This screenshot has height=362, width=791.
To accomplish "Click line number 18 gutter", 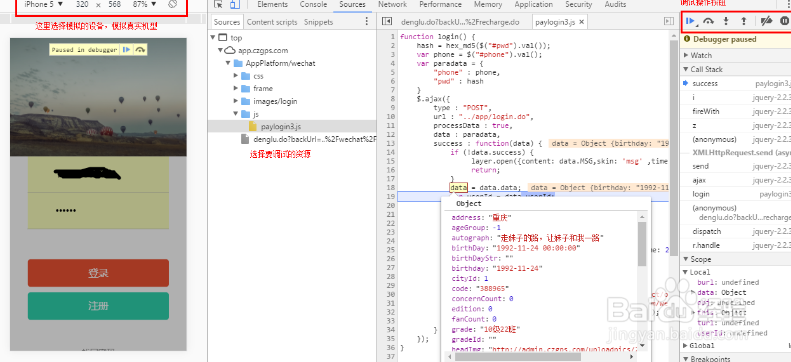I will (390, 188).
